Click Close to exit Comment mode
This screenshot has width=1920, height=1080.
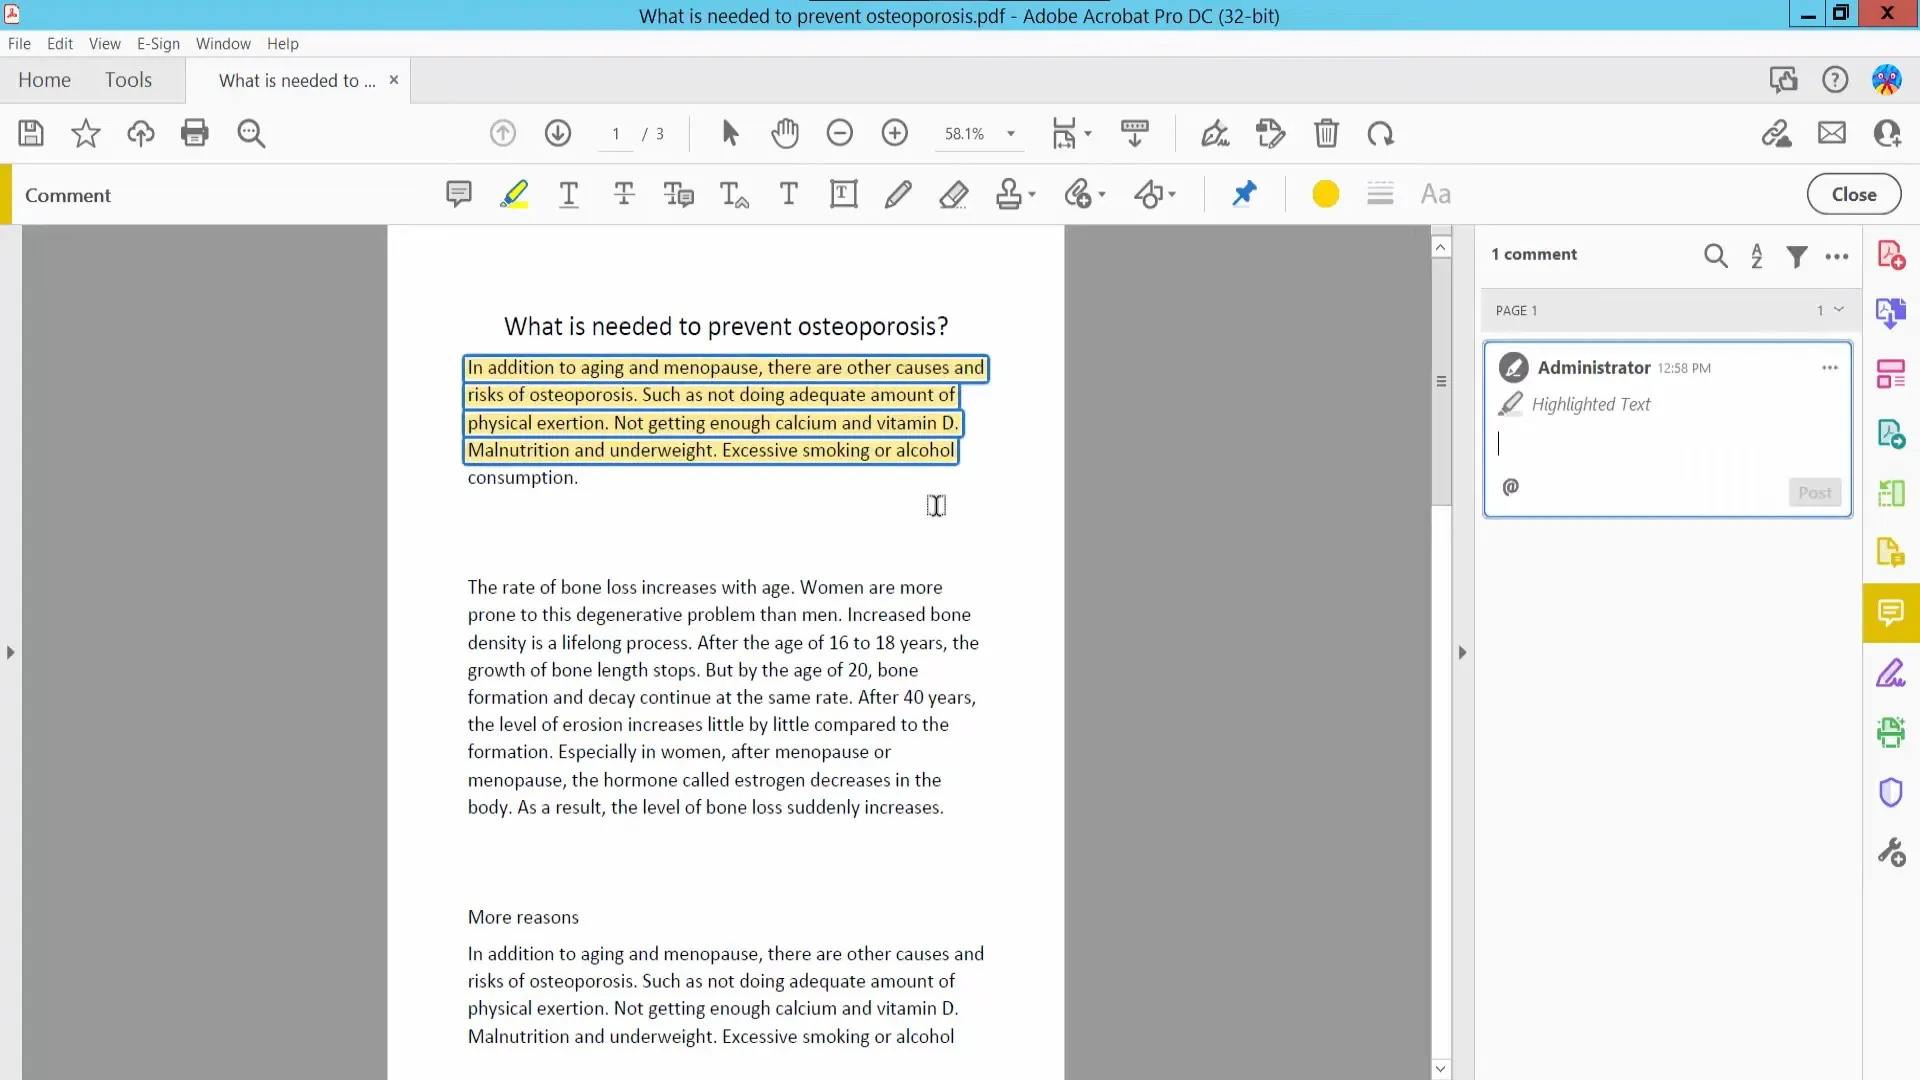[x=1853, y=193]
